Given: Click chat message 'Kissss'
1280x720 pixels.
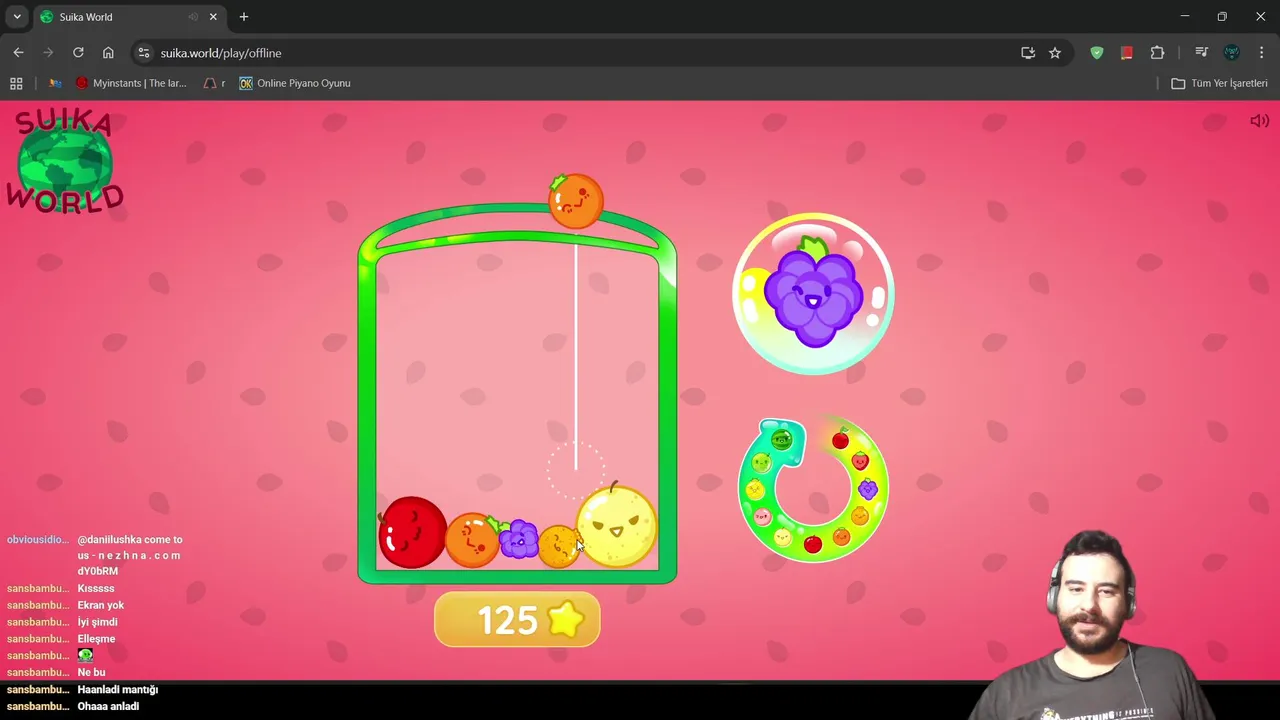Looking at the screenshot, I should click(96, 588).
